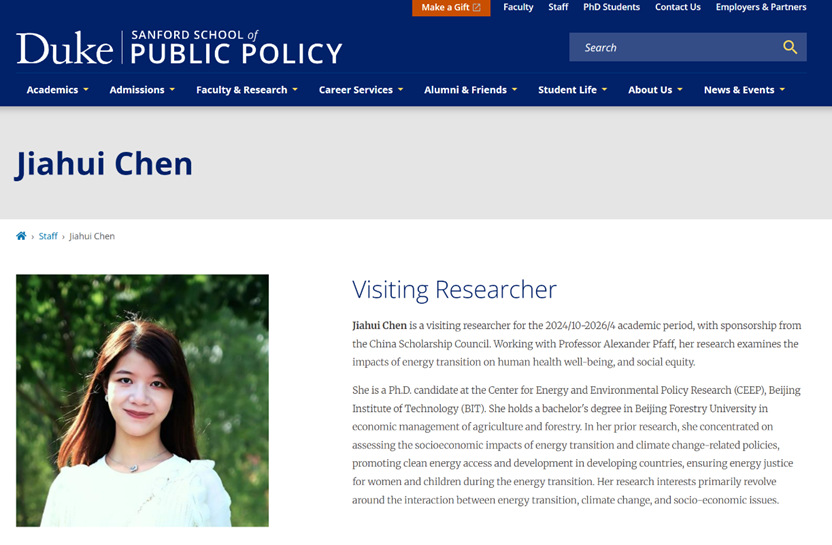Open the News & Events menu
This screenshot has height=545, width=832.
[x=744, y=90]
